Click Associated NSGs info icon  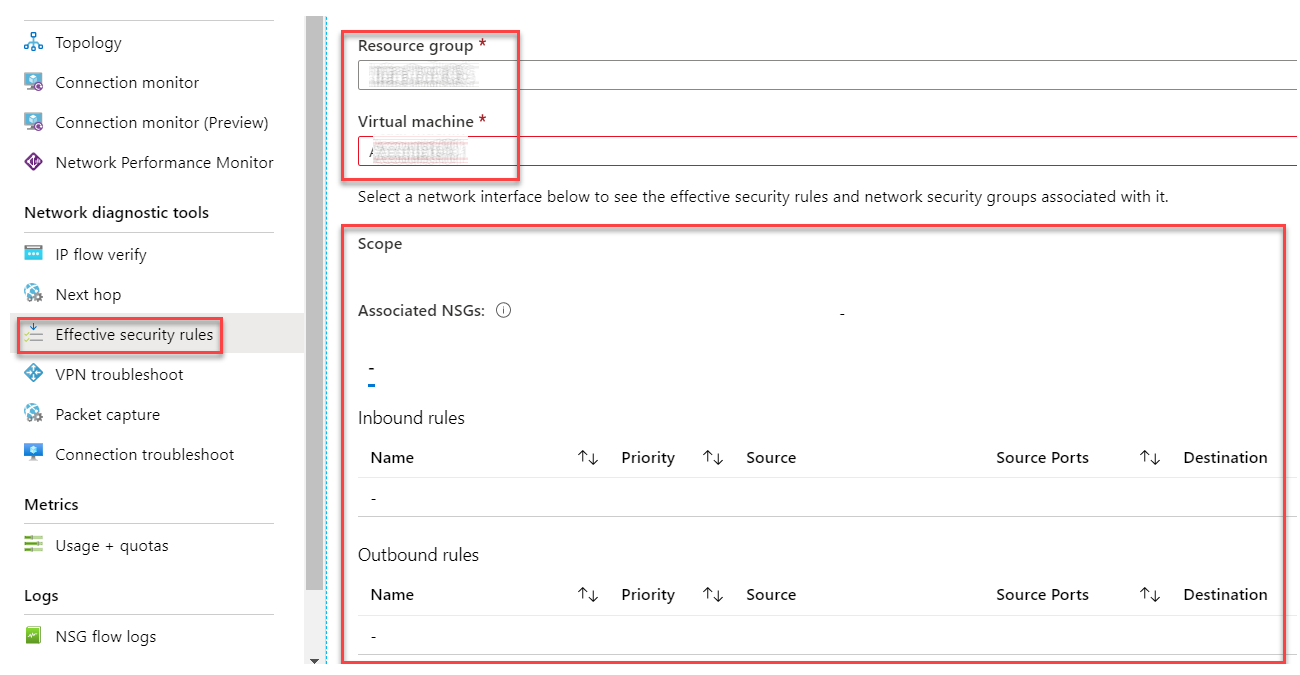click(x=504, y=310)
